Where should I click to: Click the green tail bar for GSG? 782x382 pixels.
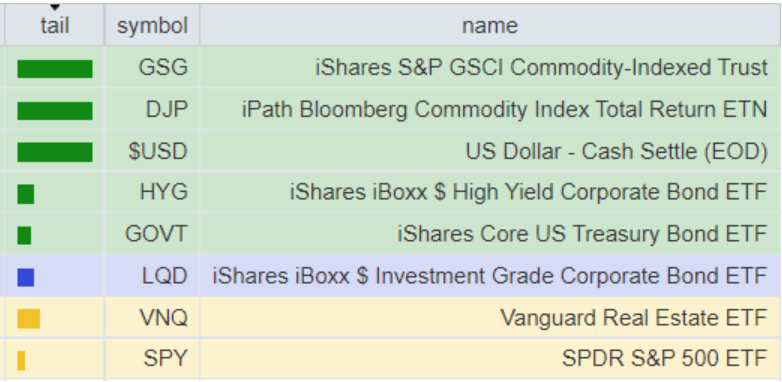[x=55, y=69]
